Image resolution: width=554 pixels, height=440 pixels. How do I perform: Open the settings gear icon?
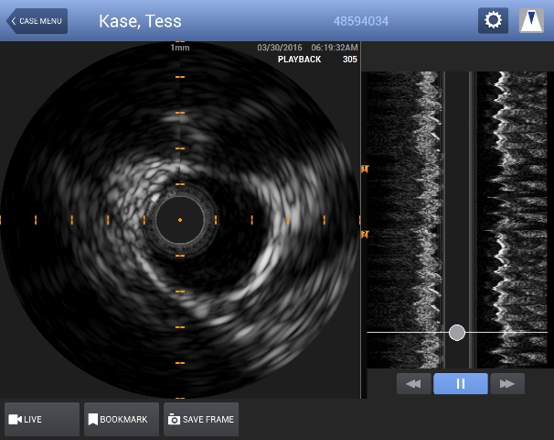click(x=493, y=20)
